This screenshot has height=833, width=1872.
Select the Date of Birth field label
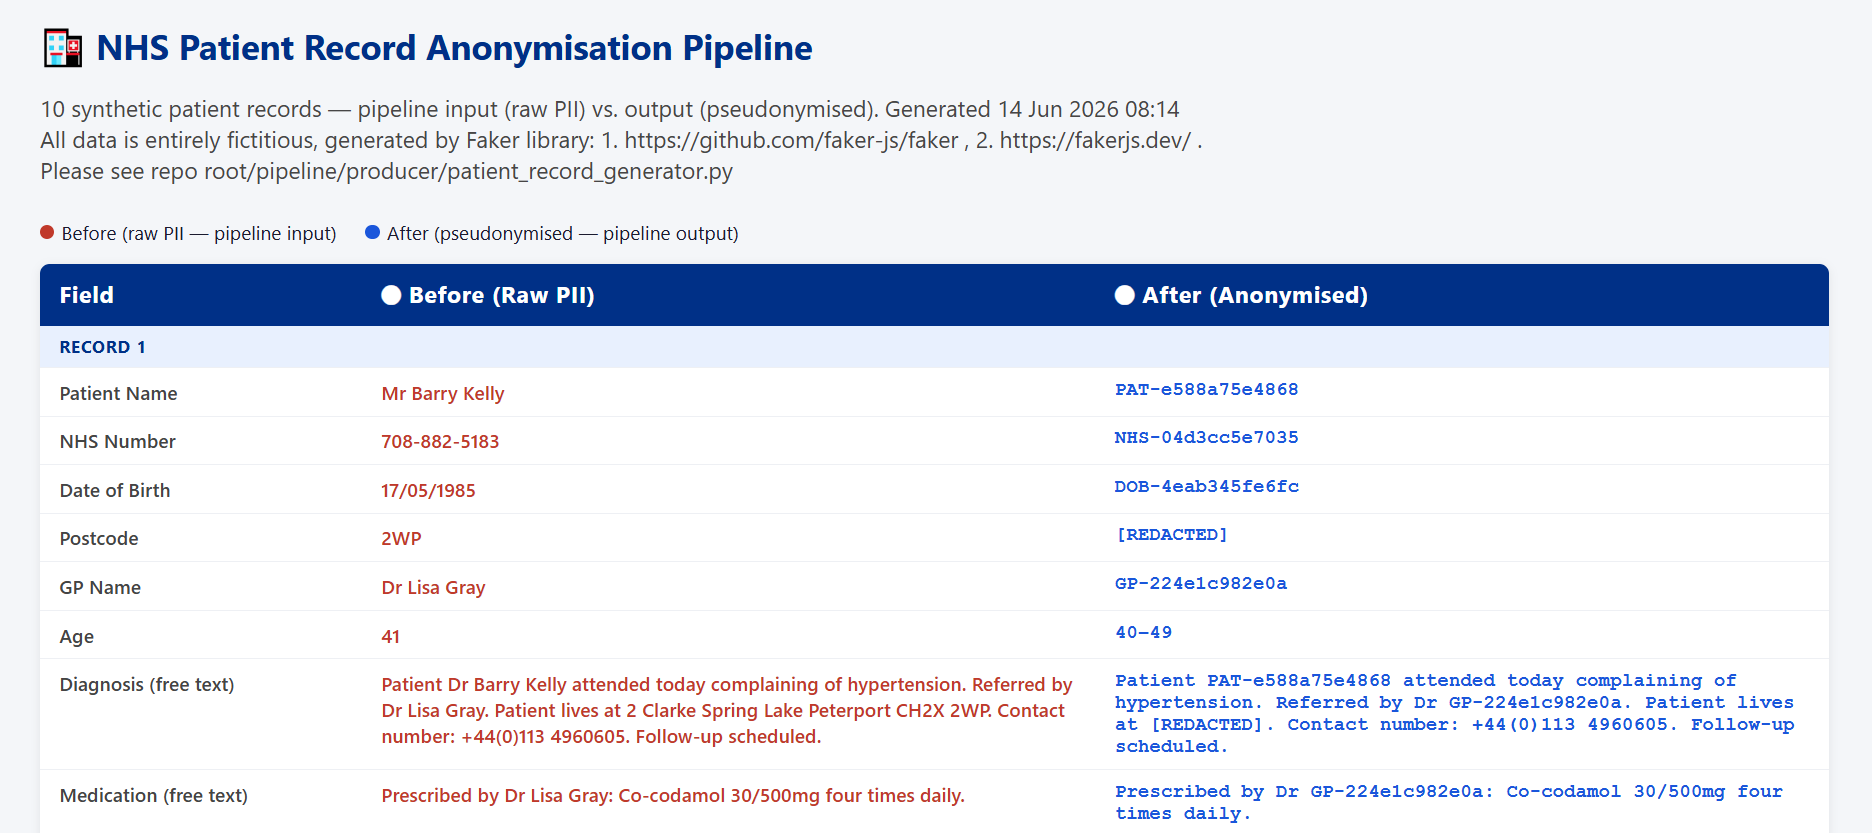click(x=115, y=490)
